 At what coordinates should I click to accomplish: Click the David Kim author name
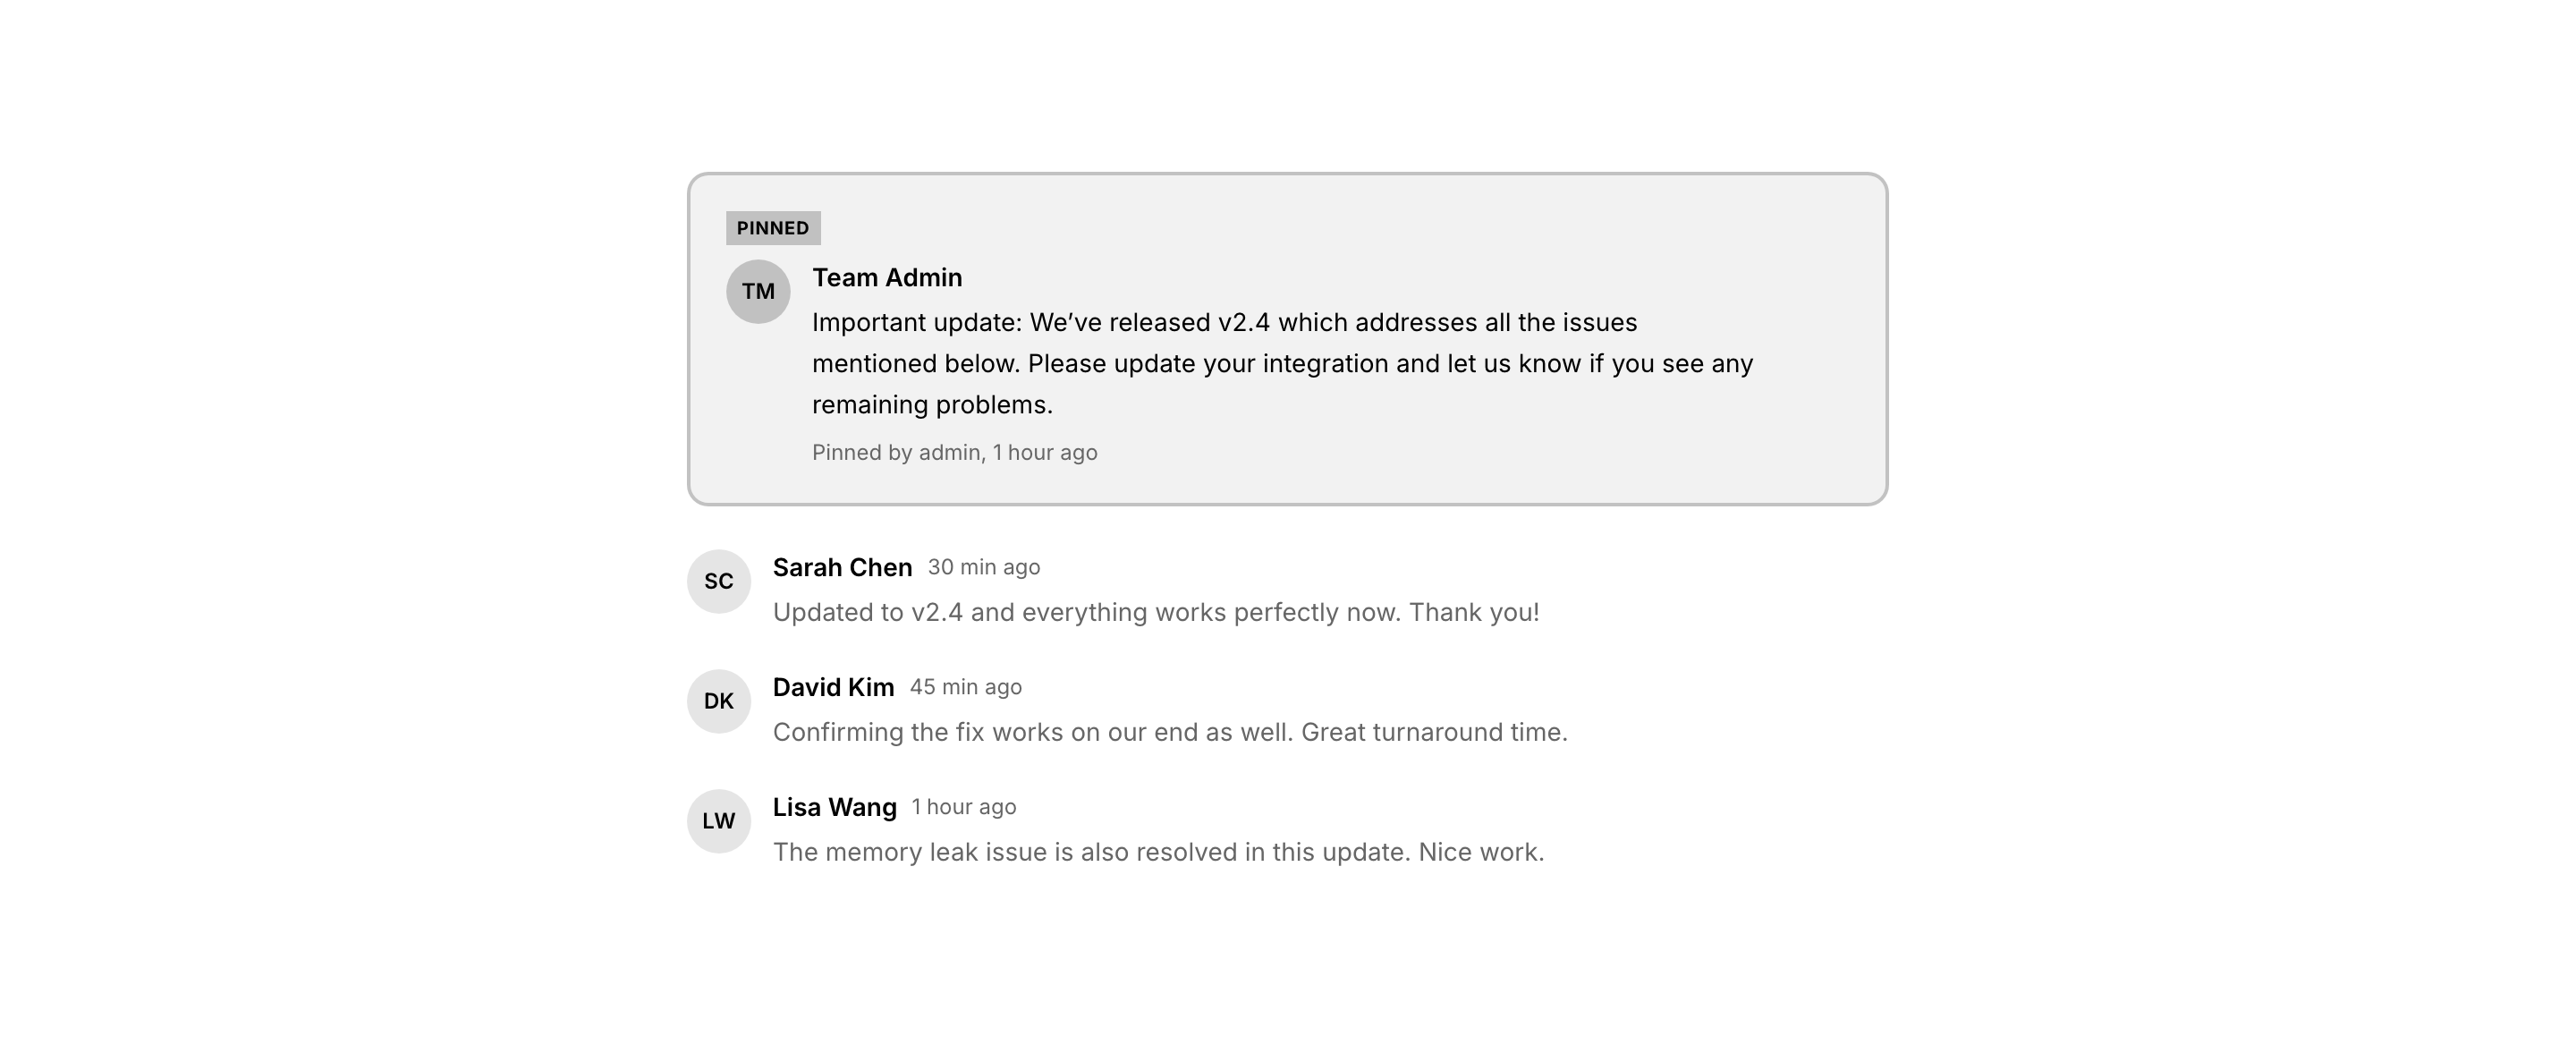pyautogui.click(x=833, y=688)
